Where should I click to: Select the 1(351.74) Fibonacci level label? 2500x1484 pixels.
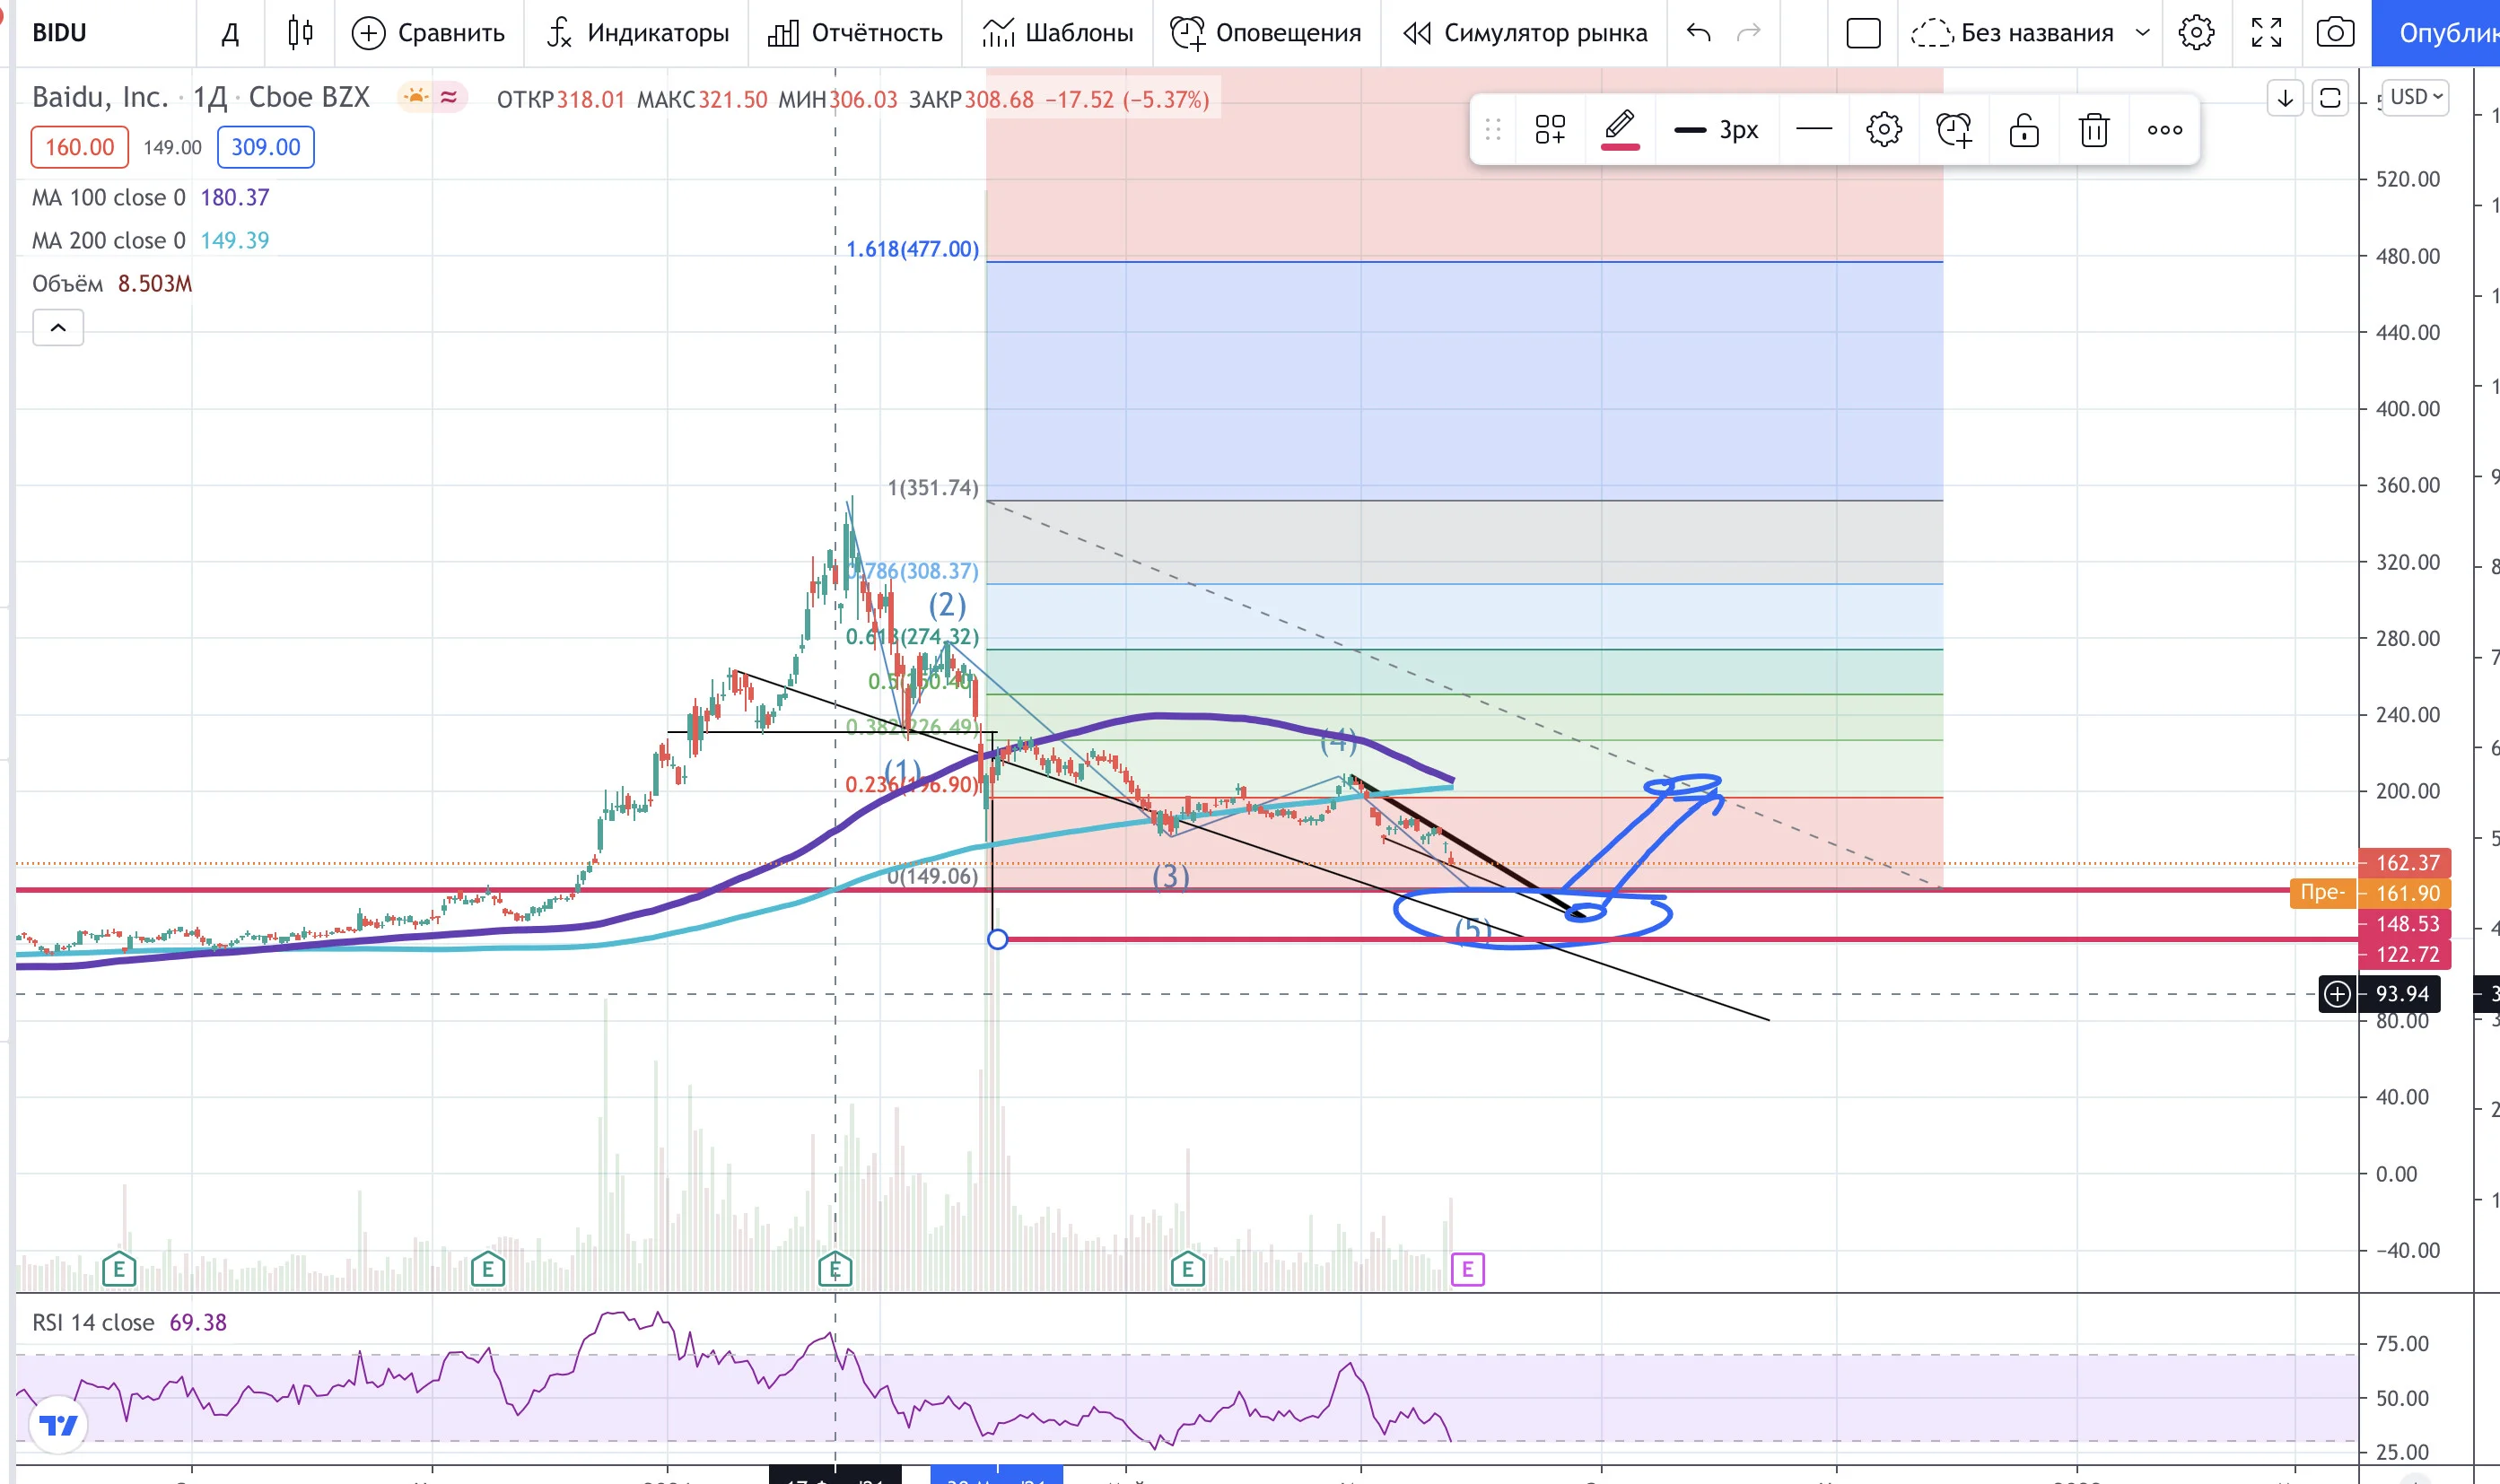click(x=933, y=488)
